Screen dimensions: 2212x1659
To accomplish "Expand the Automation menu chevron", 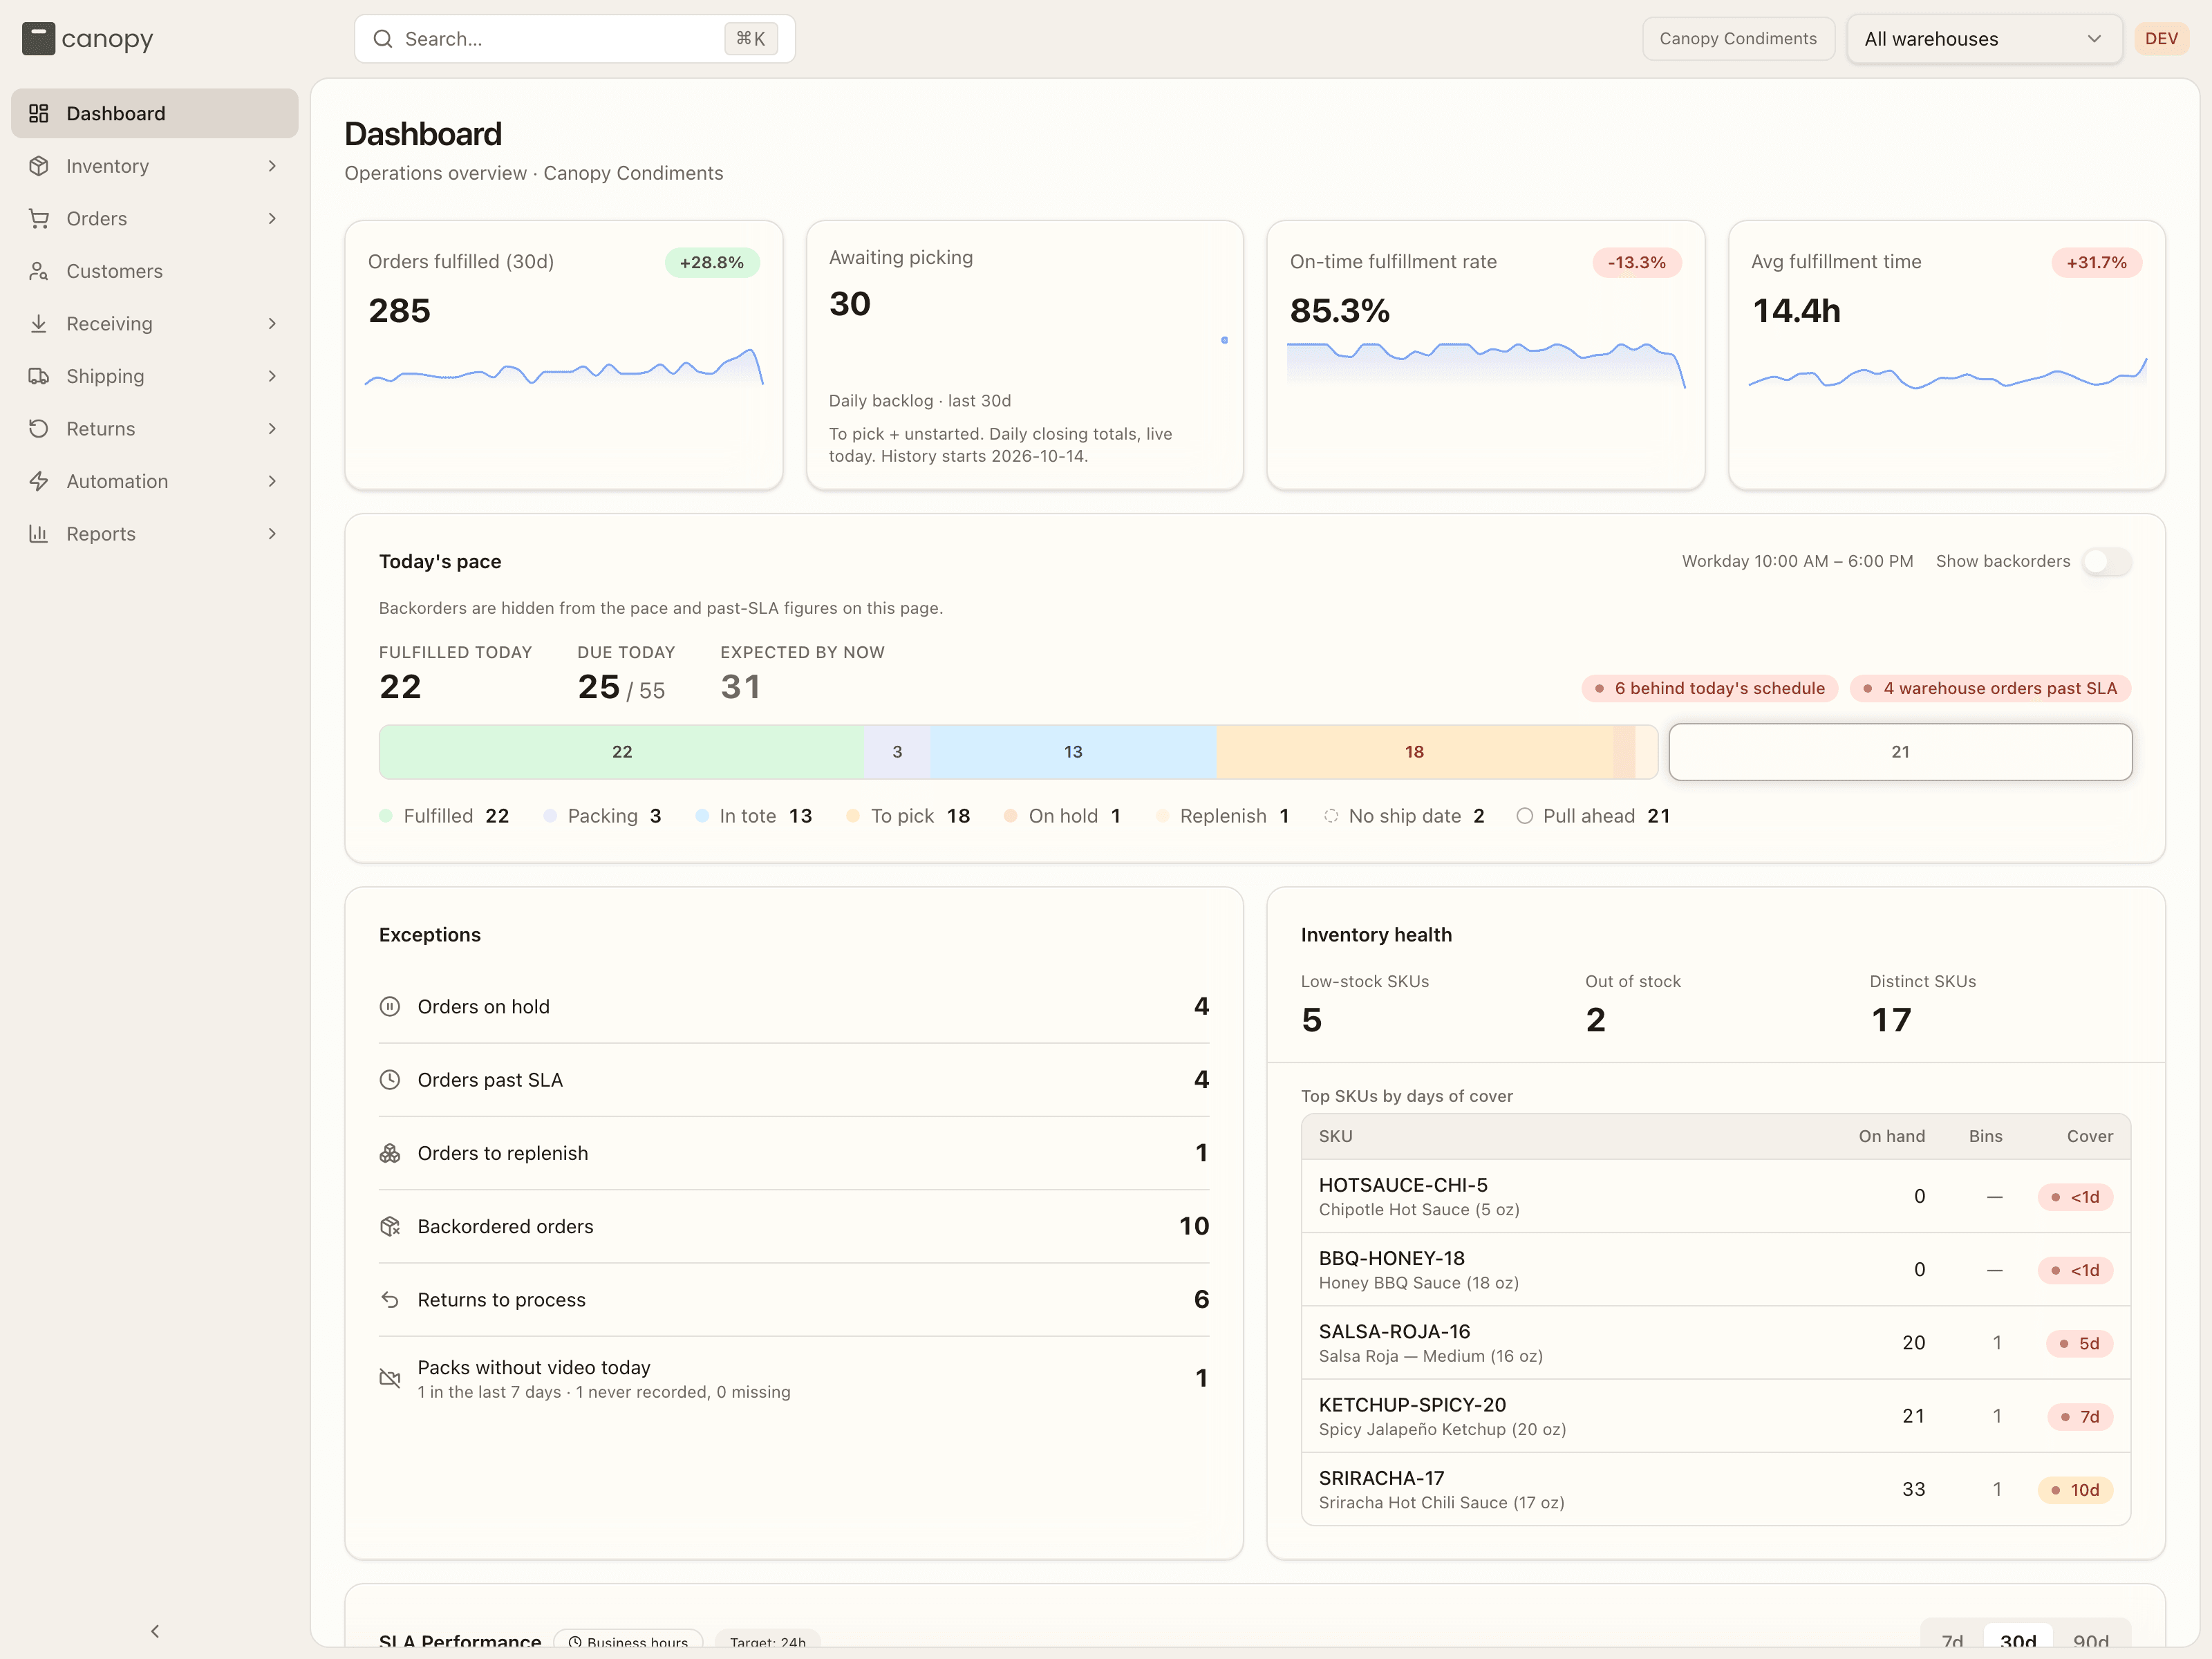I will pyautogui.click(x=272, y=481).
